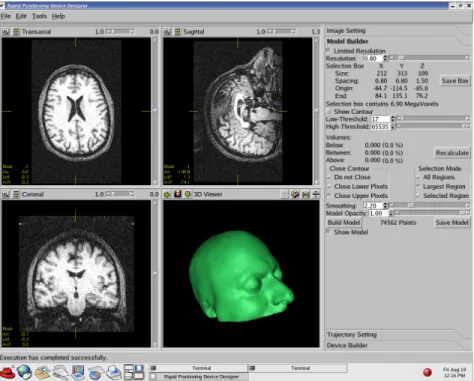Open the File menu

click(x=6, y=16)
